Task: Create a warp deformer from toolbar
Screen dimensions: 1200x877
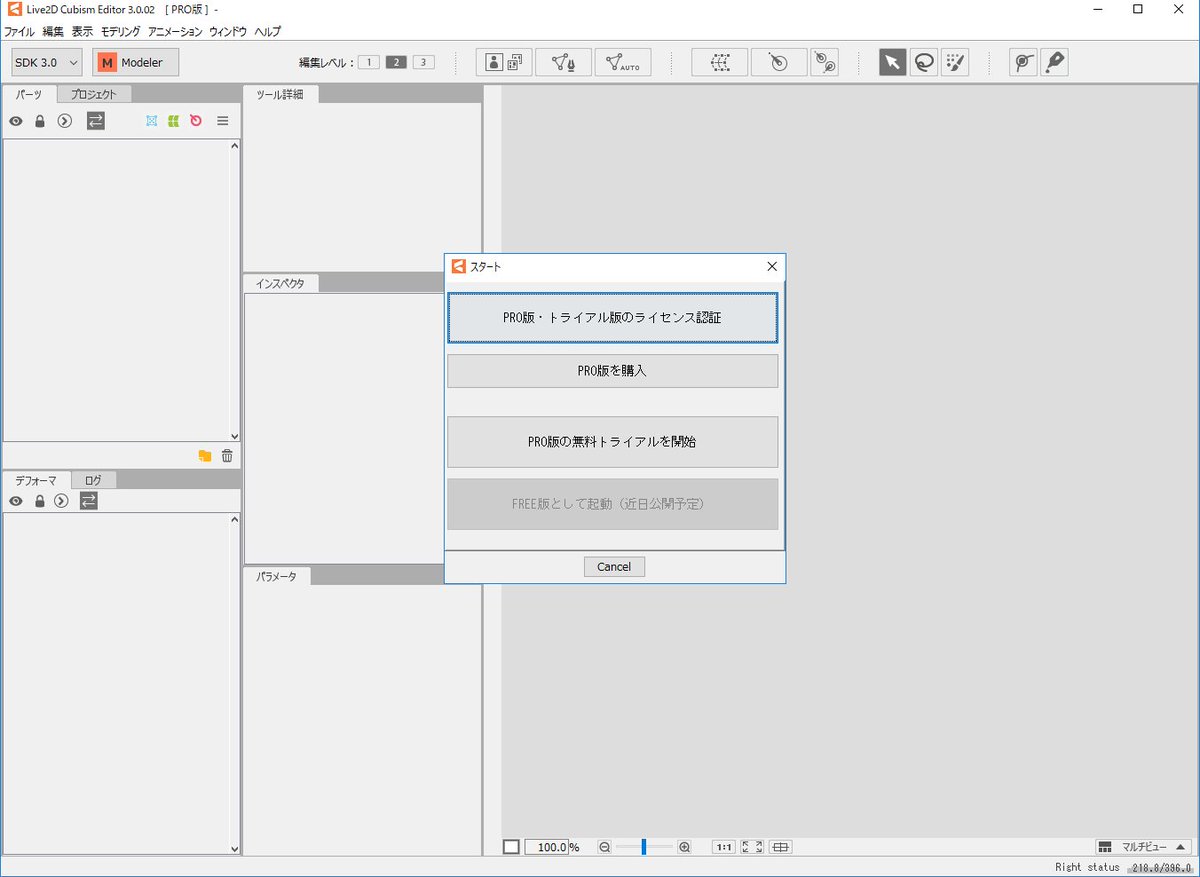Action: tap(719, 62)
